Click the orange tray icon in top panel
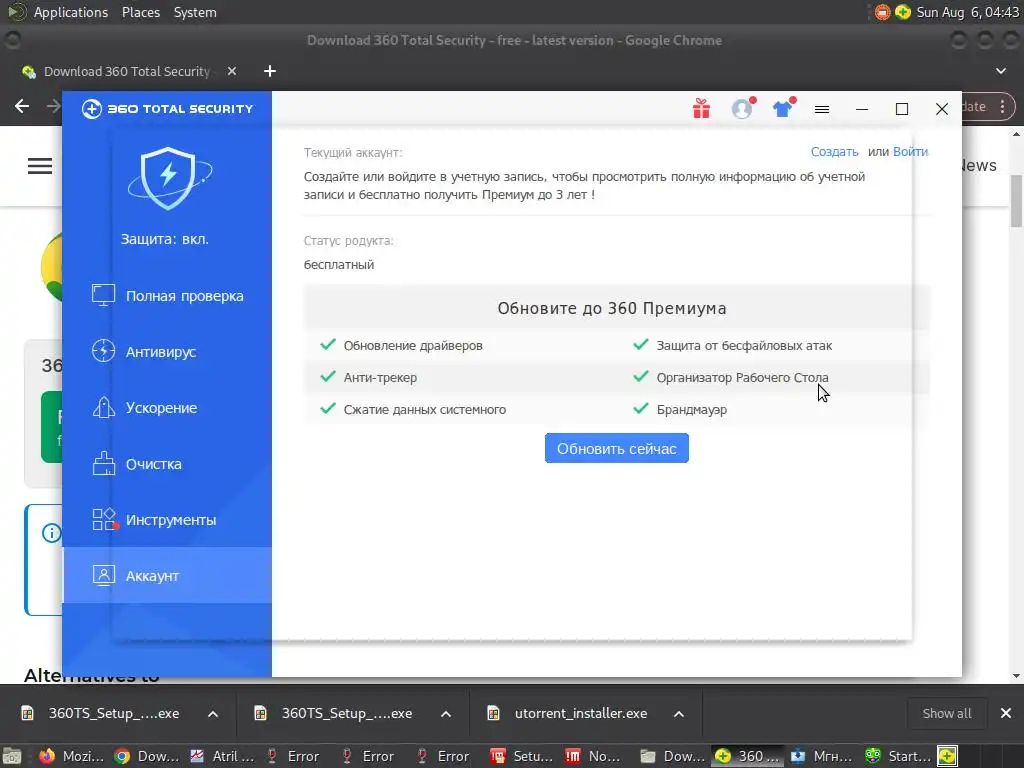This screenshot has width=1024, height=768. coord(882,12)
